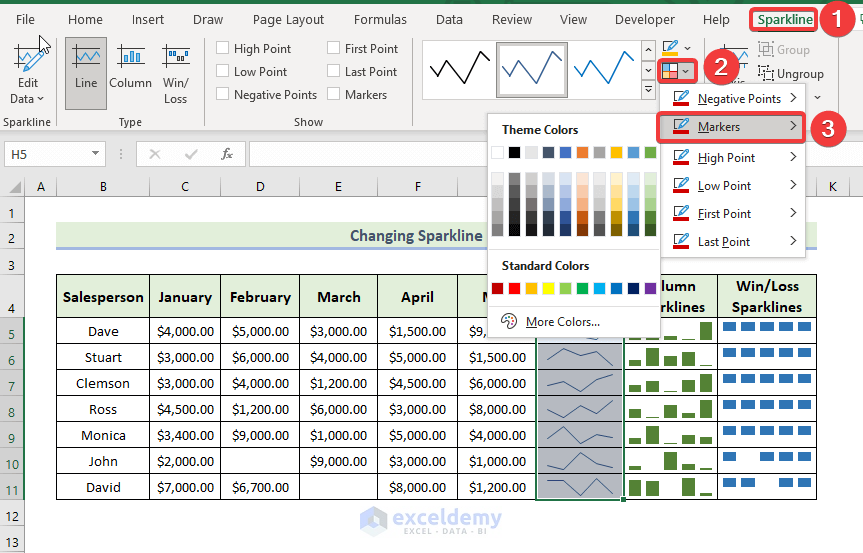The width and height of the screenshot is (863, 553).
Task: Switch to the Formulas tab
Action: tap(380, 20)
